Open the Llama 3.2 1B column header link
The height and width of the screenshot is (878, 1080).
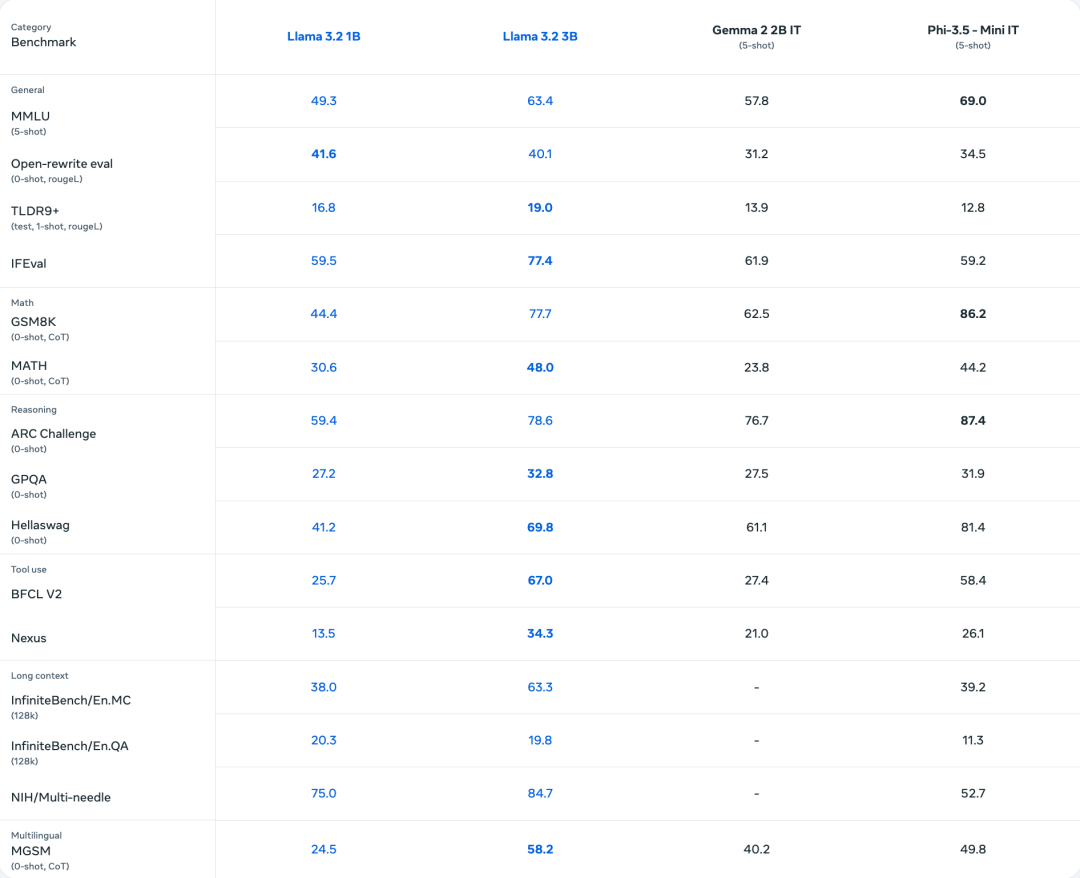(324, 36)
